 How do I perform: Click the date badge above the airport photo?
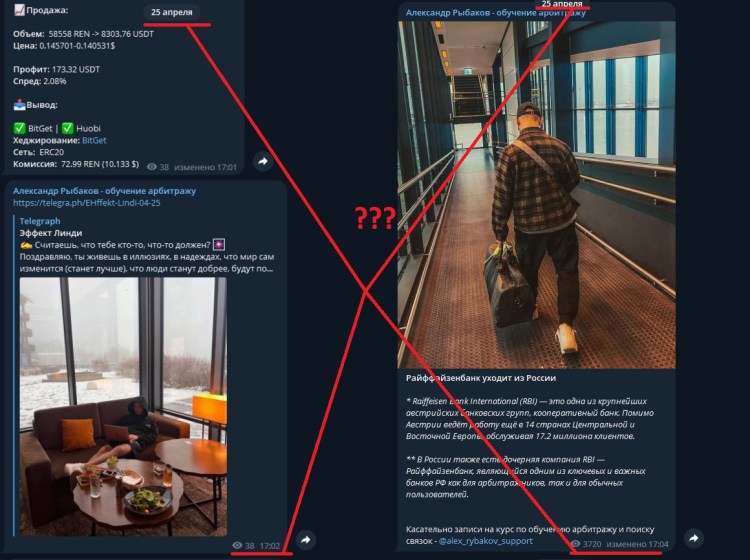click(x=562, y=4)
